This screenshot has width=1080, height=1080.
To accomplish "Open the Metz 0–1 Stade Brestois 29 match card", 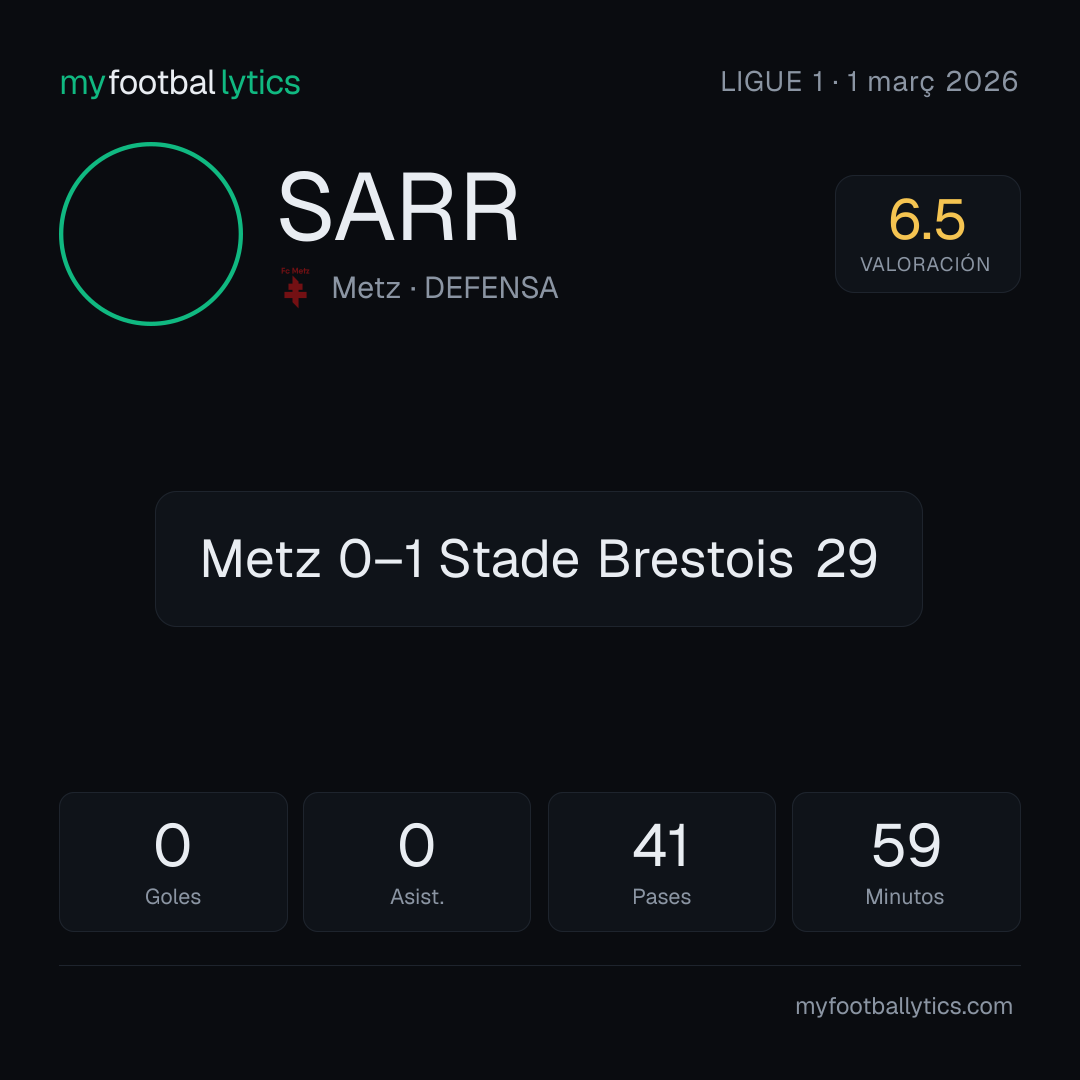I will (539, 559).
